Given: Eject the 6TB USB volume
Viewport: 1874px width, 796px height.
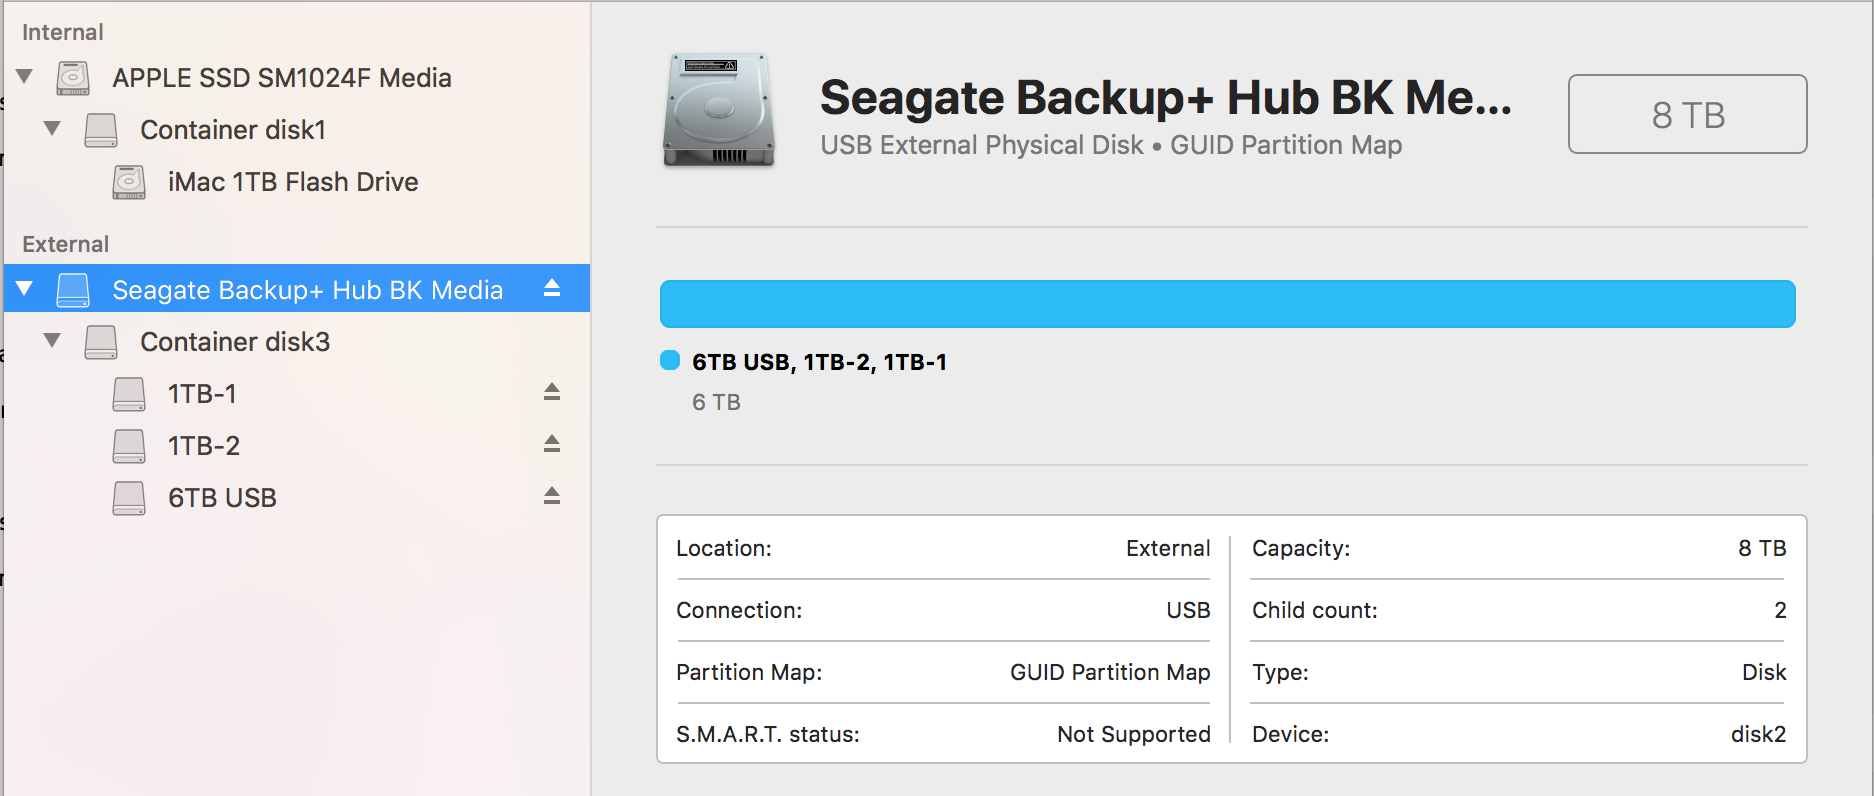Looking at the screenshot, I should 552,496.
